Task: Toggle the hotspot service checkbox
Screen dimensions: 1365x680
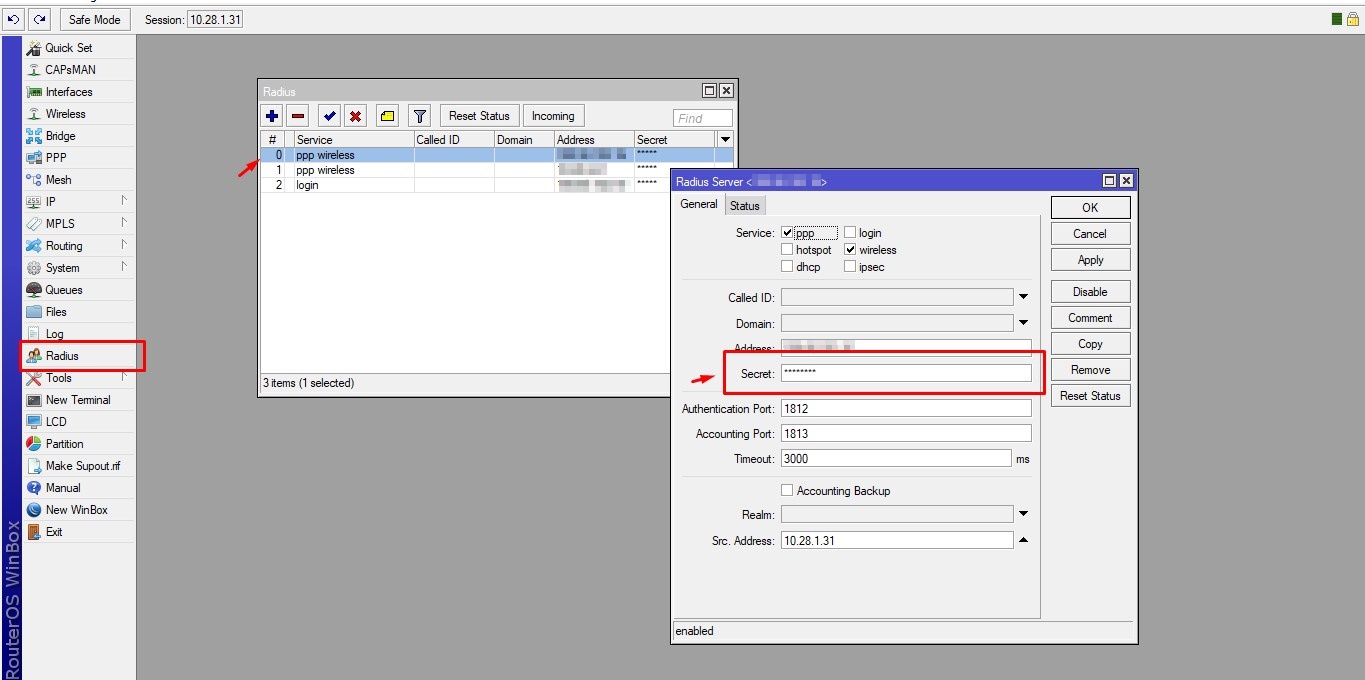Action: point(787,250)
